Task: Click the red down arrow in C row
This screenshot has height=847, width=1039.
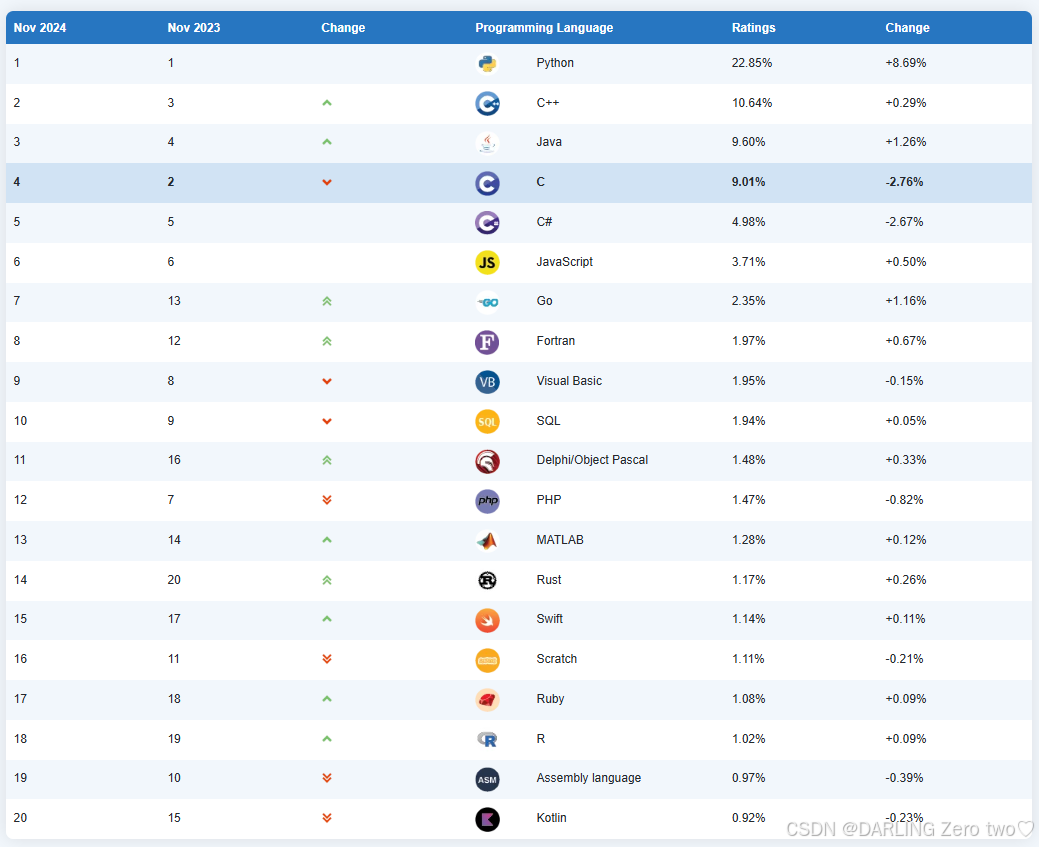Action: (x=327, y=182)
